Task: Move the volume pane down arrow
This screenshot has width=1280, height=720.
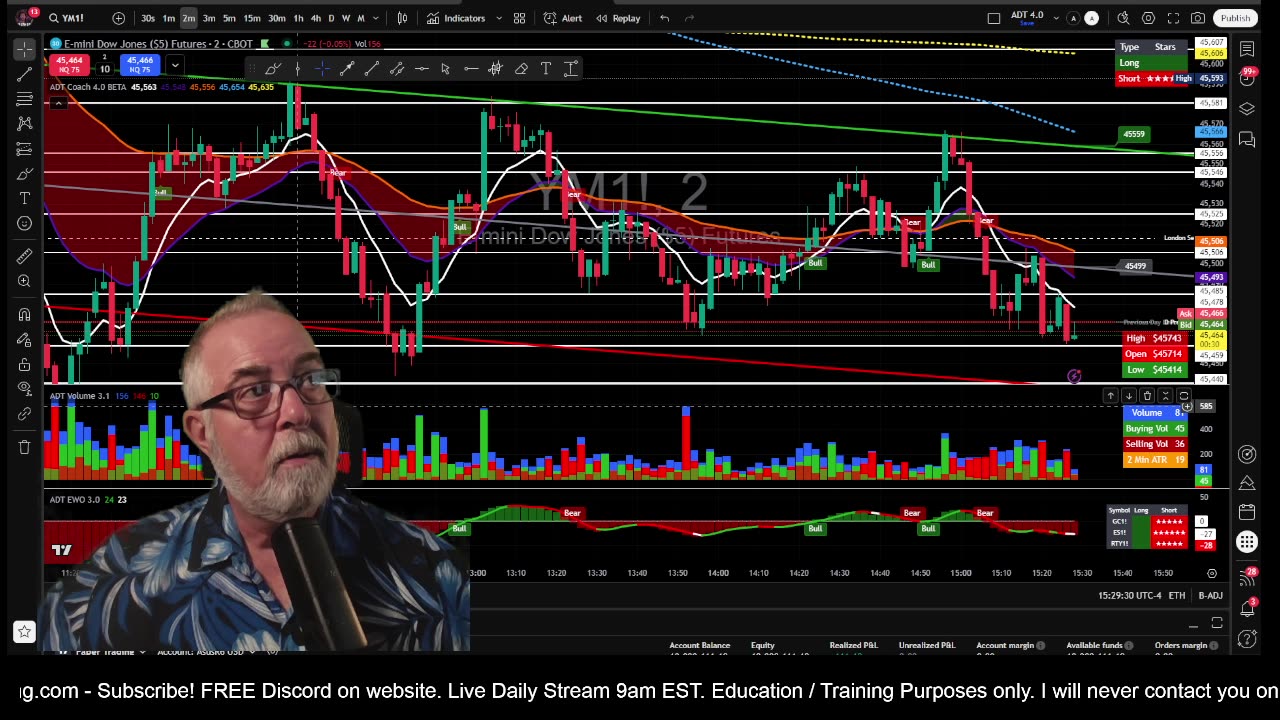Action: coord(1129,396)
